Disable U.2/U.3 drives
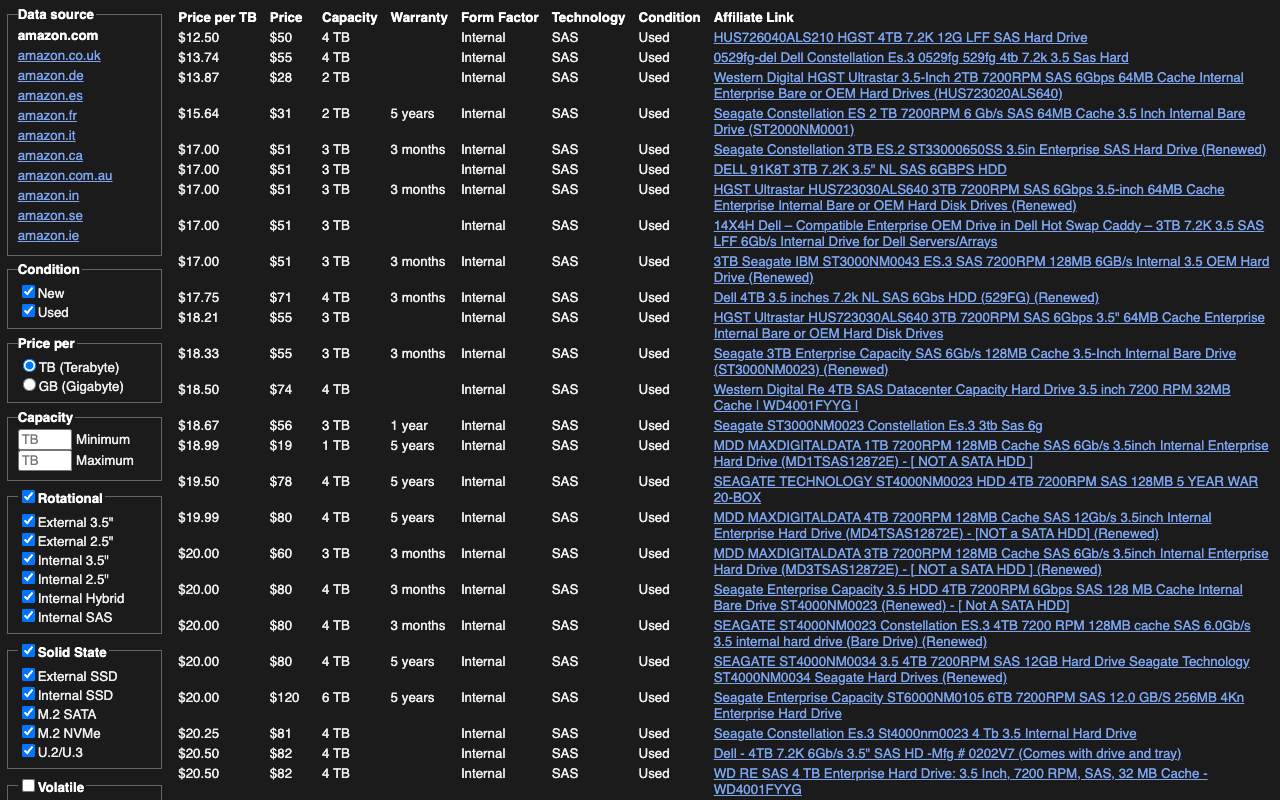The image size is (1280, 800). click(x=29, y=751)
